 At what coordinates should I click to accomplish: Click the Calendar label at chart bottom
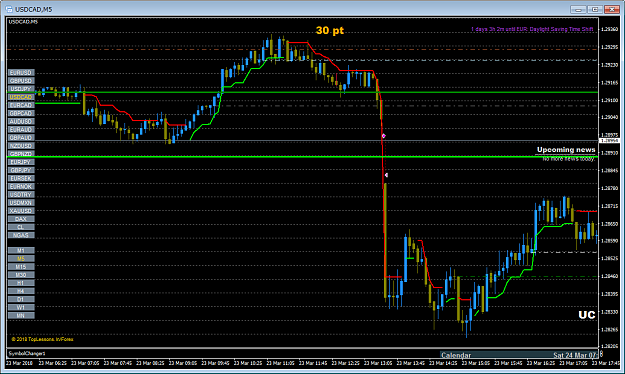coord(456,355)
